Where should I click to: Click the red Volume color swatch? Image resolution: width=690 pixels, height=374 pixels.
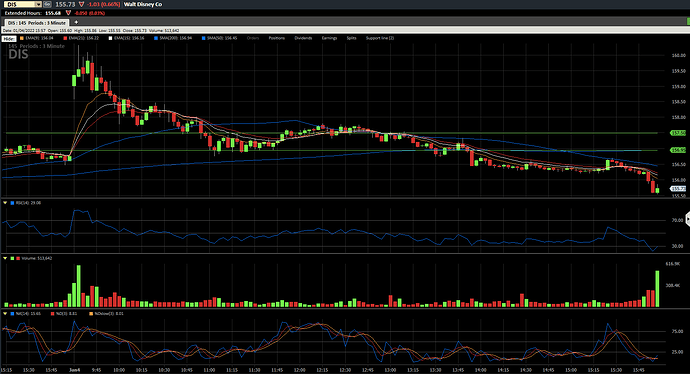click(18, 258)
